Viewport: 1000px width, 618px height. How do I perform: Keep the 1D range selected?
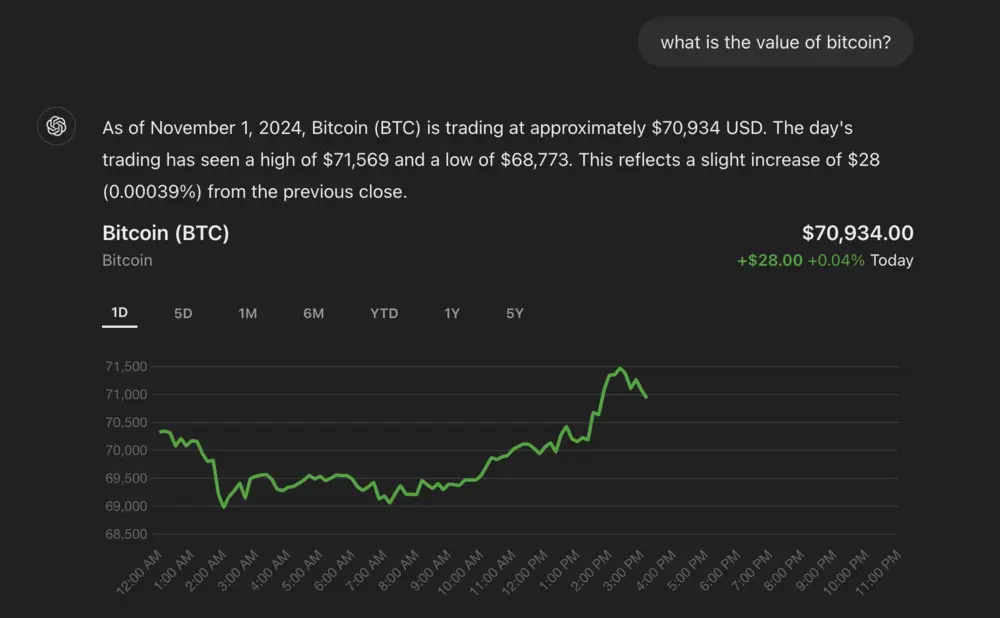tap(119, 312)
